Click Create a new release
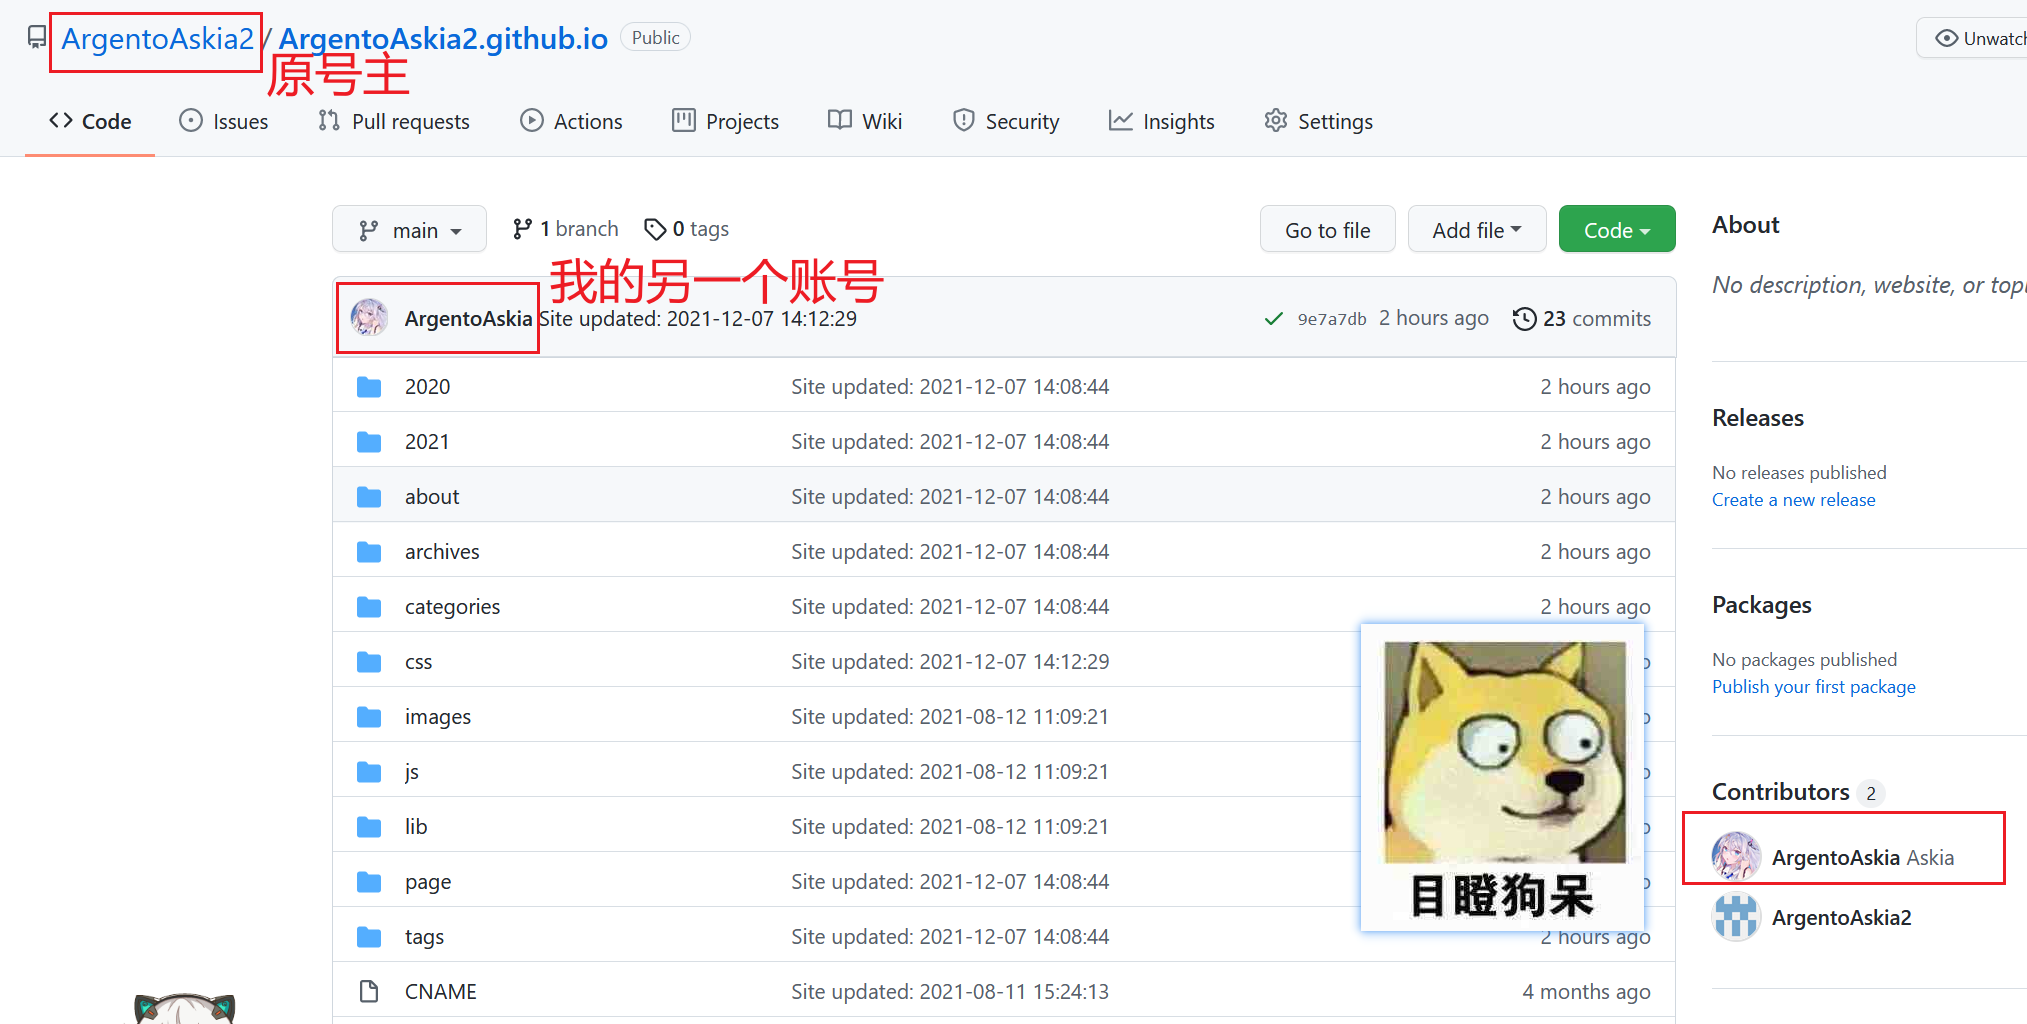The image size is (2027, 1024). click(x=1793, y=500)
